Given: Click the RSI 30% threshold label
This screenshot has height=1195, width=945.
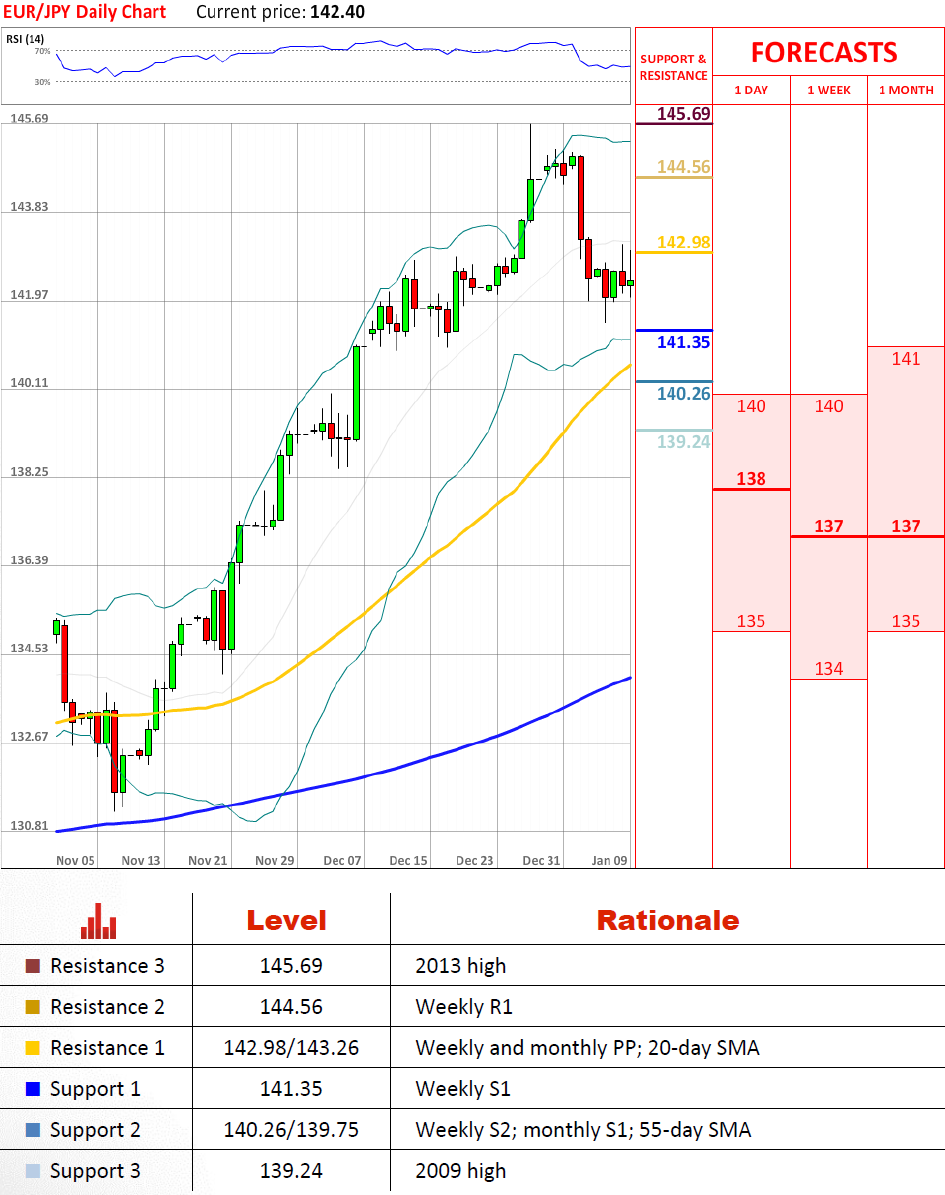Looking at the screenshot, I should (43, 82).
